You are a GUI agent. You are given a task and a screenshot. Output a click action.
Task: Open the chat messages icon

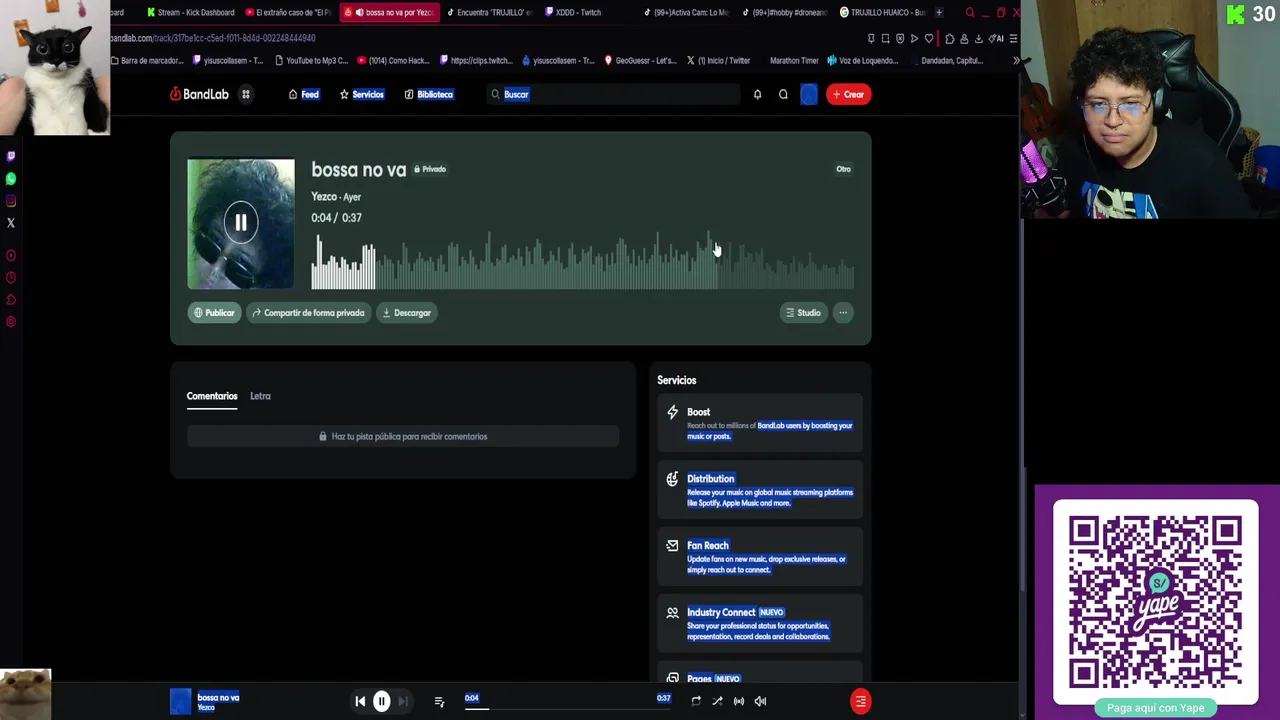[783, 94]
